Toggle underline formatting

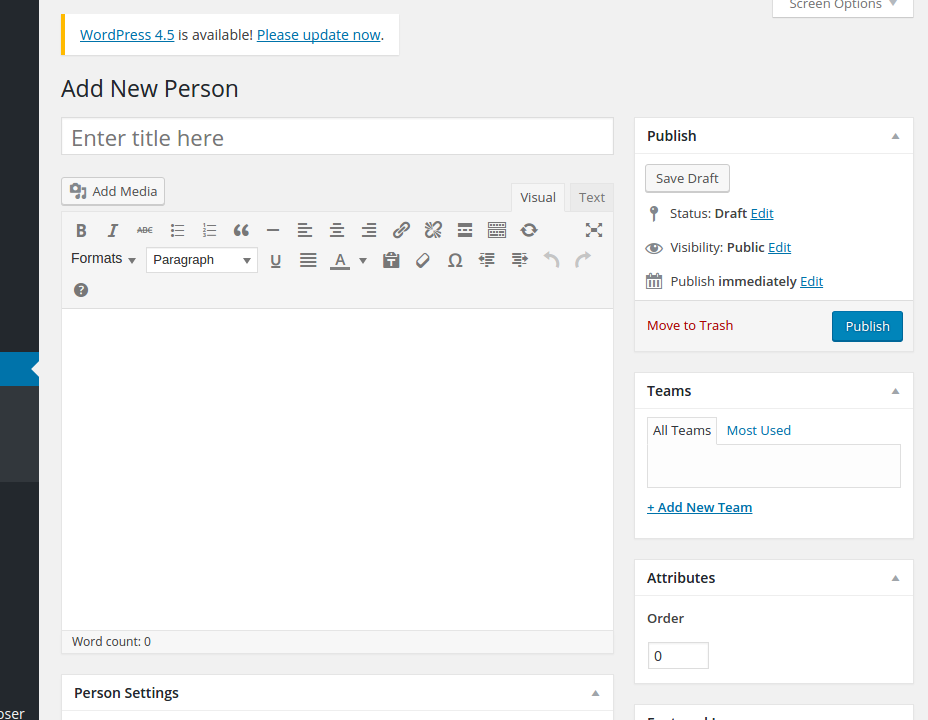pyautogui.click(x=276, y=260)
